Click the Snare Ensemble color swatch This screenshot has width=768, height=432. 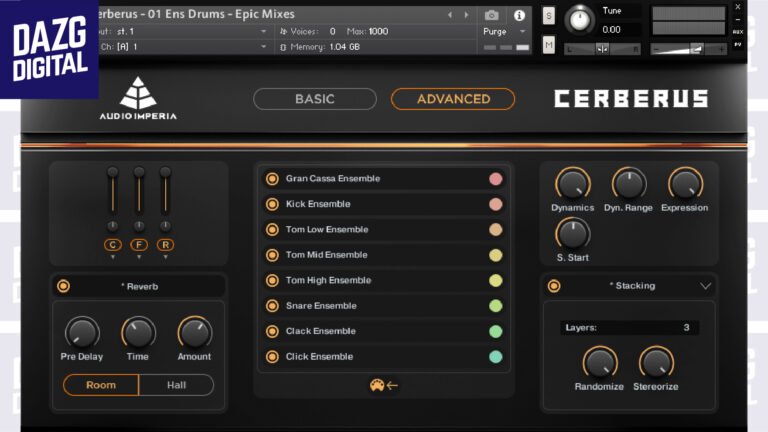point(496,306)
